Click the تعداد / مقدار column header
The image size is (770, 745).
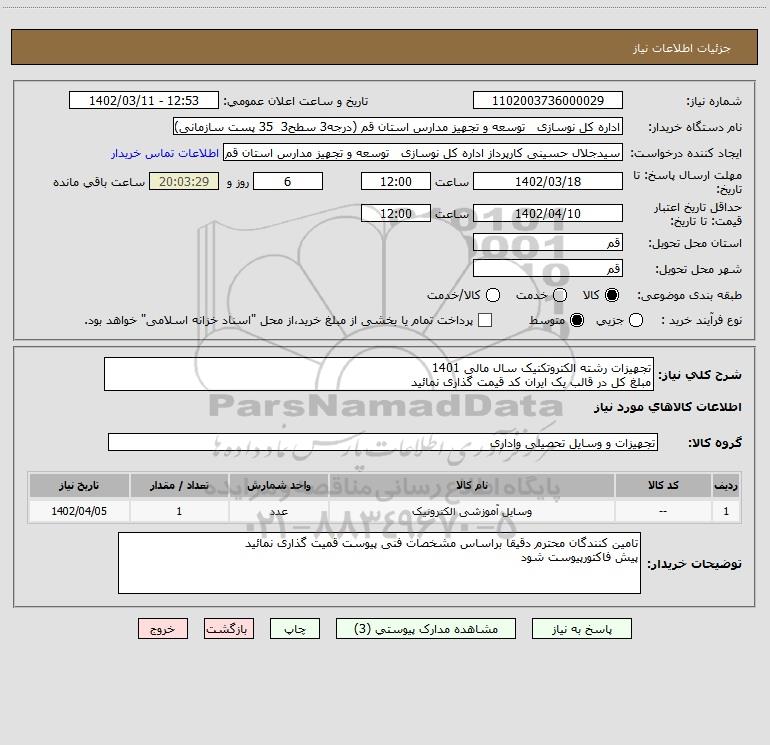[179, 485]
